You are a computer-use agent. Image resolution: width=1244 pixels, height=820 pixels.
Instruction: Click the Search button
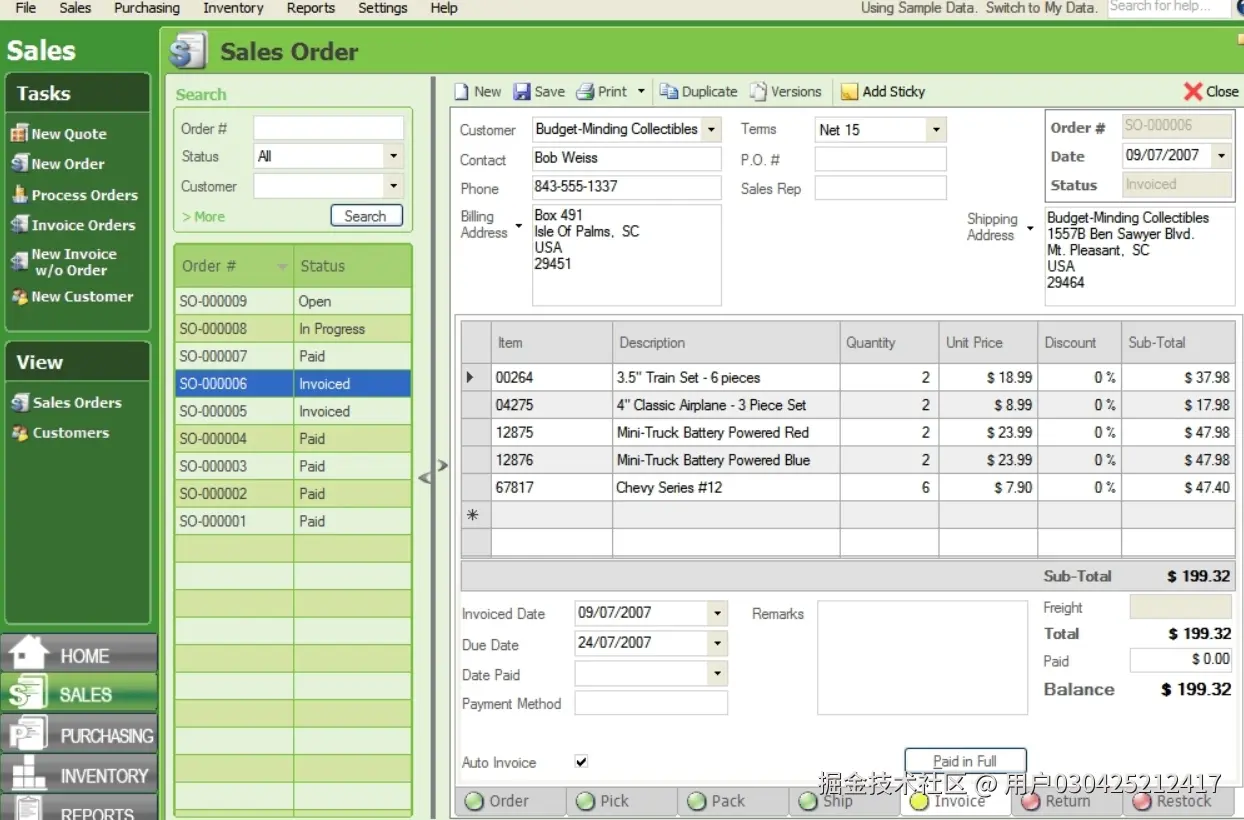366,216
